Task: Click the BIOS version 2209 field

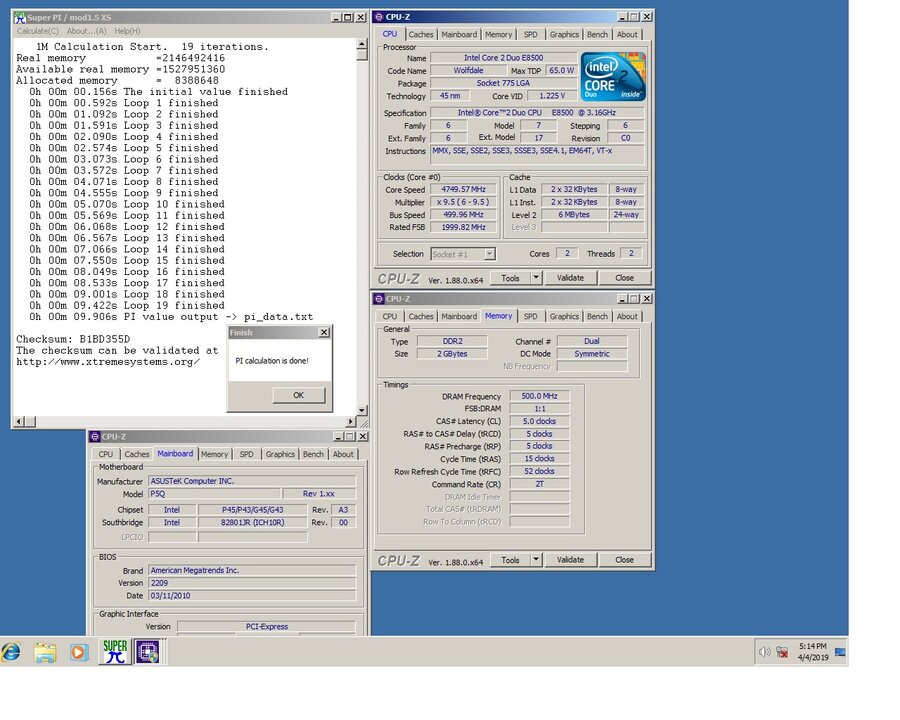Action: (252, 583)
